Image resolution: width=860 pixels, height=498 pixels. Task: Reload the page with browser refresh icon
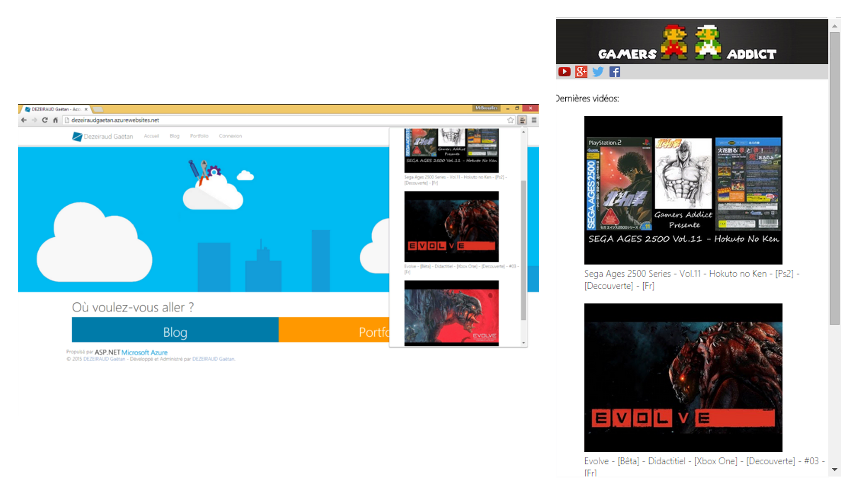pos(44,119)
